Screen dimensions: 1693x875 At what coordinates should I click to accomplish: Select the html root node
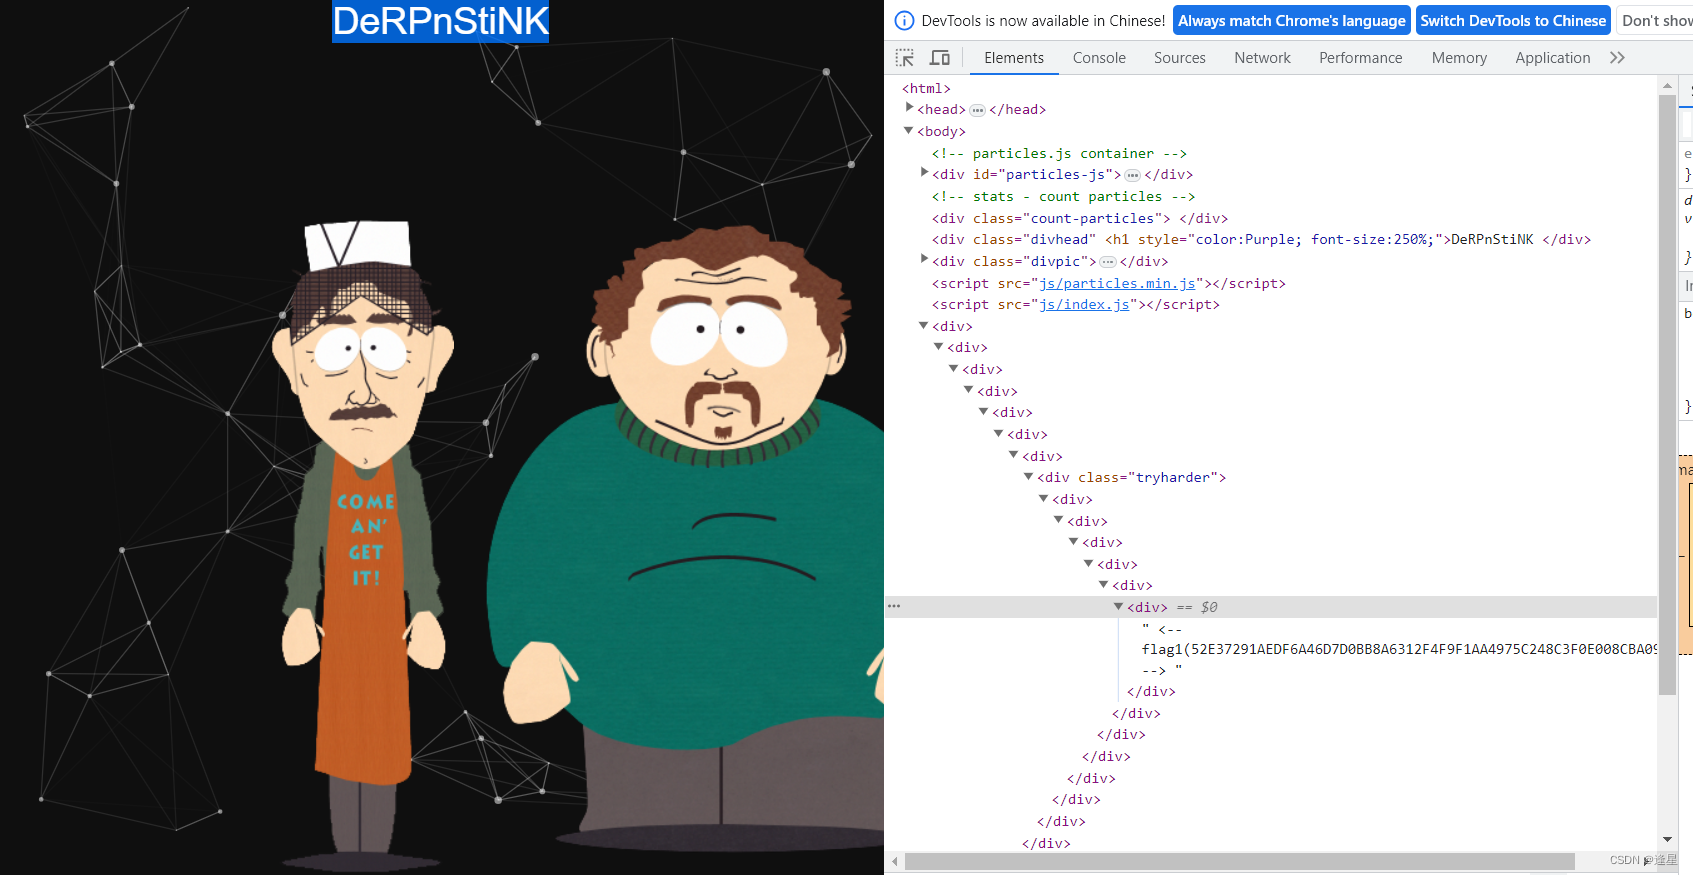click(926, 89)
